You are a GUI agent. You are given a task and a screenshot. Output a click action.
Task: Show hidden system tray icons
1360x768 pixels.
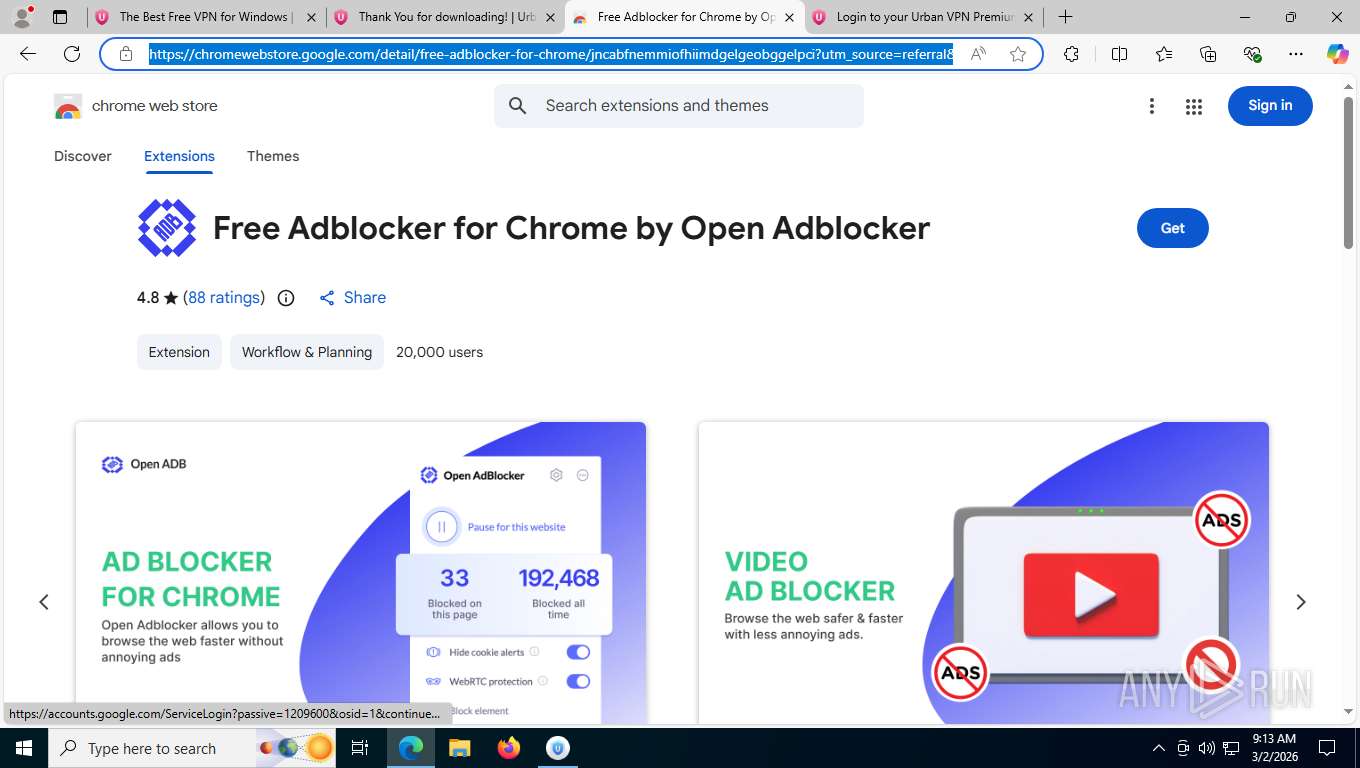pos(1159,748)
